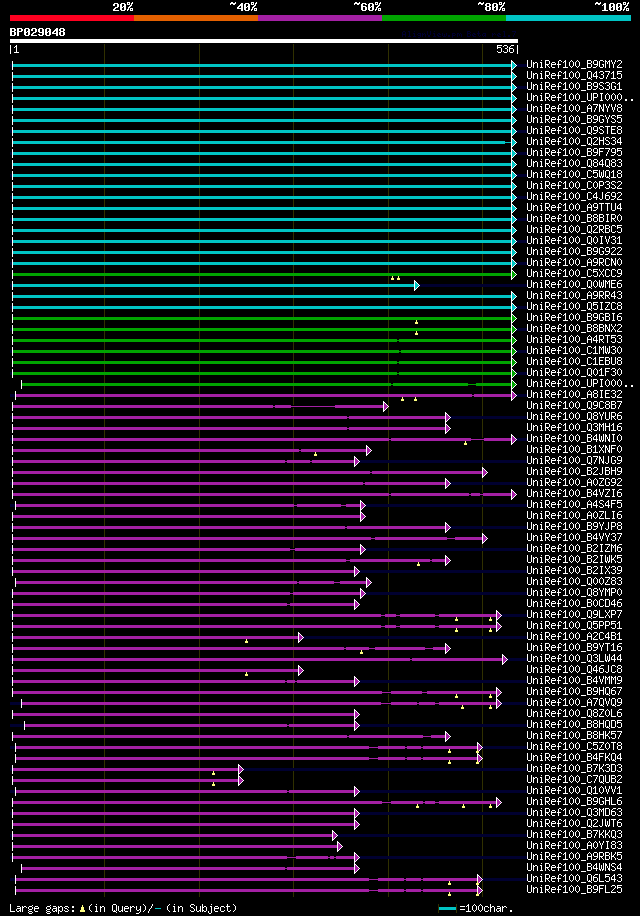Select the UniRef100_B4WNI0 label
The width and height of the screenshot is (640, 916).
point(574,439)
